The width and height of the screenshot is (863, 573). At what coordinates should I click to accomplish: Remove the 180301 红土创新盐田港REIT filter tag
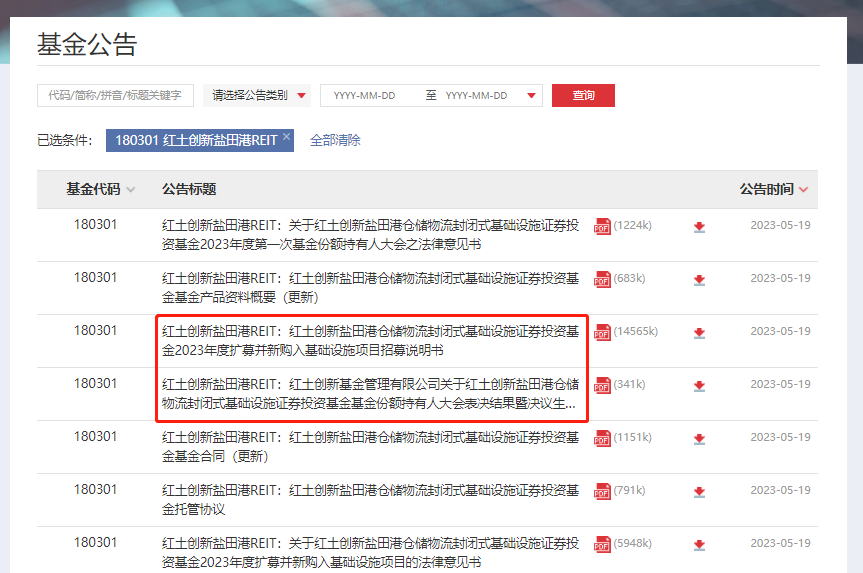pyautogui.click(x=286, y=136)
